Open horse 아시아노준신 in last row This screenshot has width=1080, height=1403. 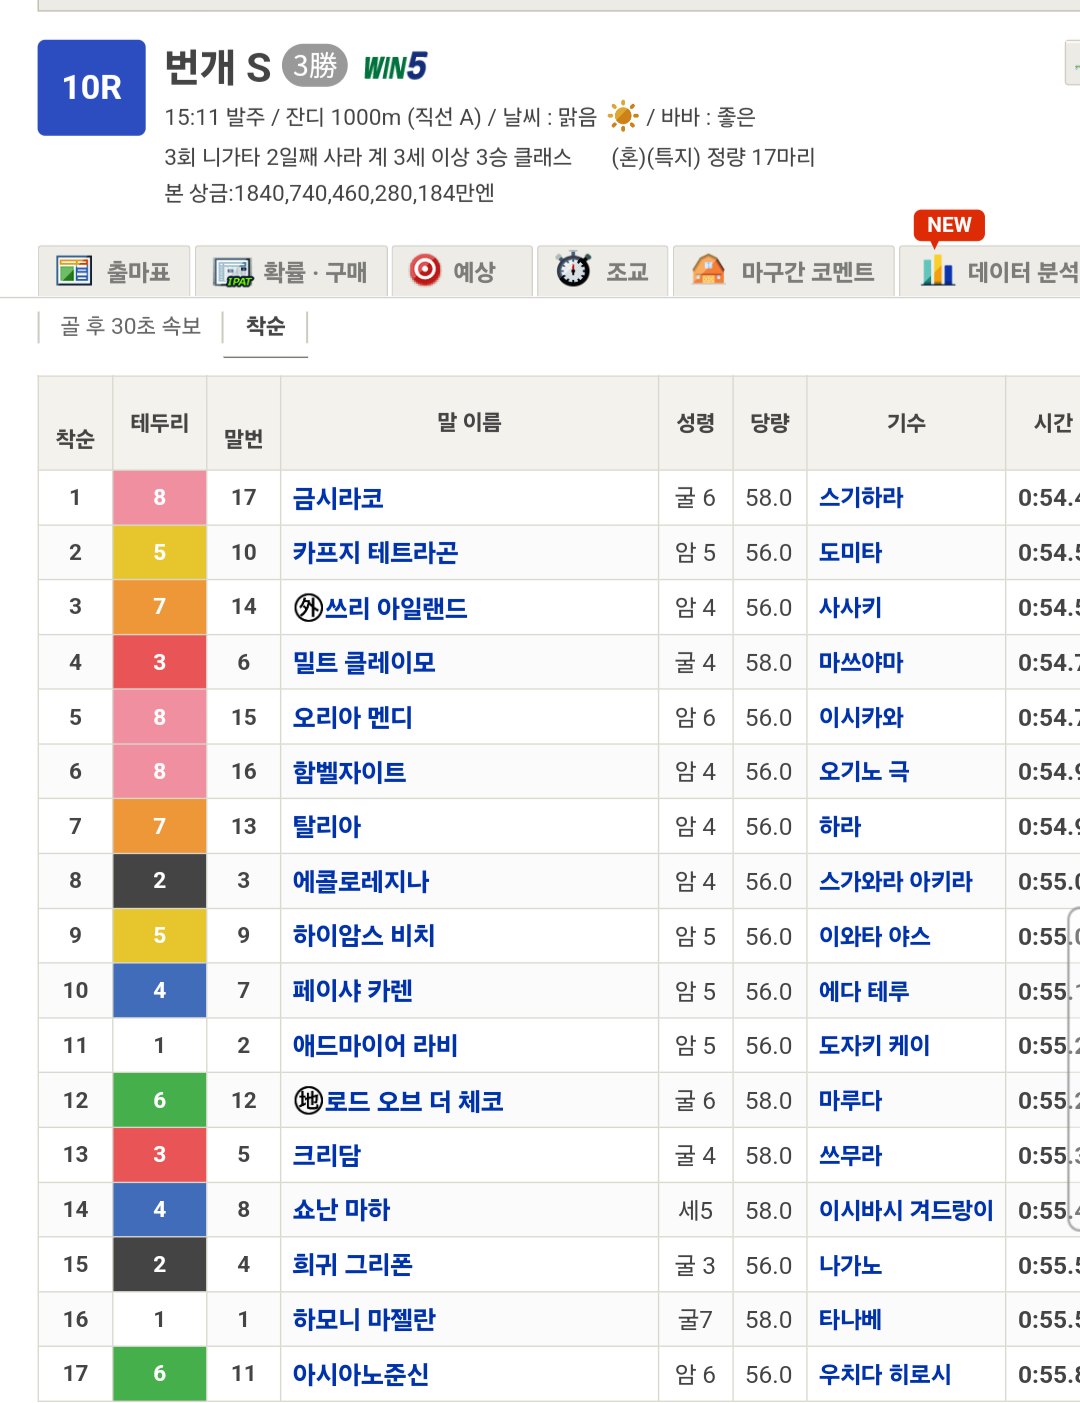pyautogui.click(x=360, y=1374)
